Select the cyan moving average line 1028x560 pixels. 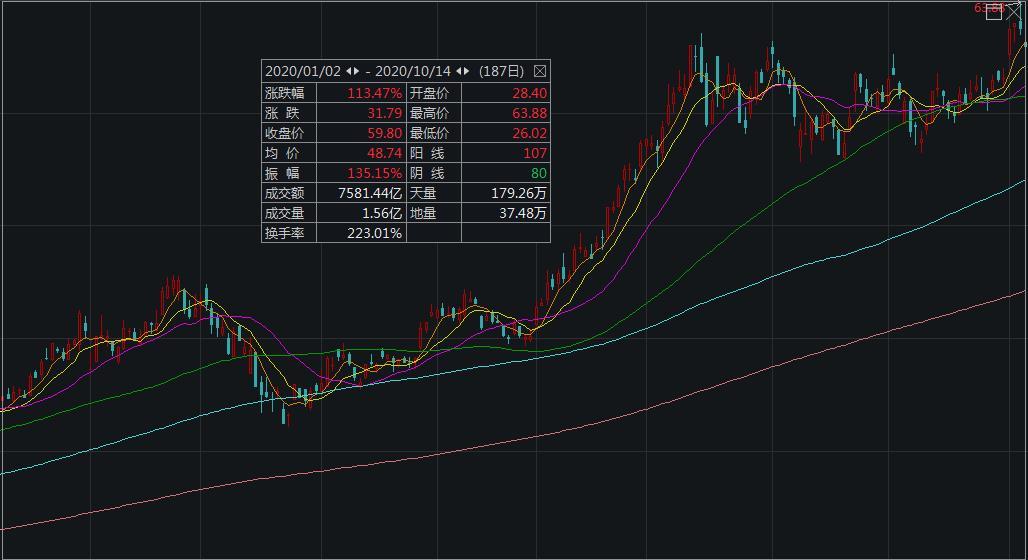click(x=524, y=359)
